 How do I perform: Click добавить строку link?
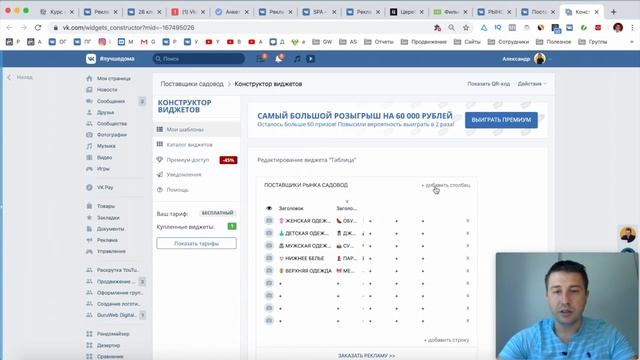447,340
